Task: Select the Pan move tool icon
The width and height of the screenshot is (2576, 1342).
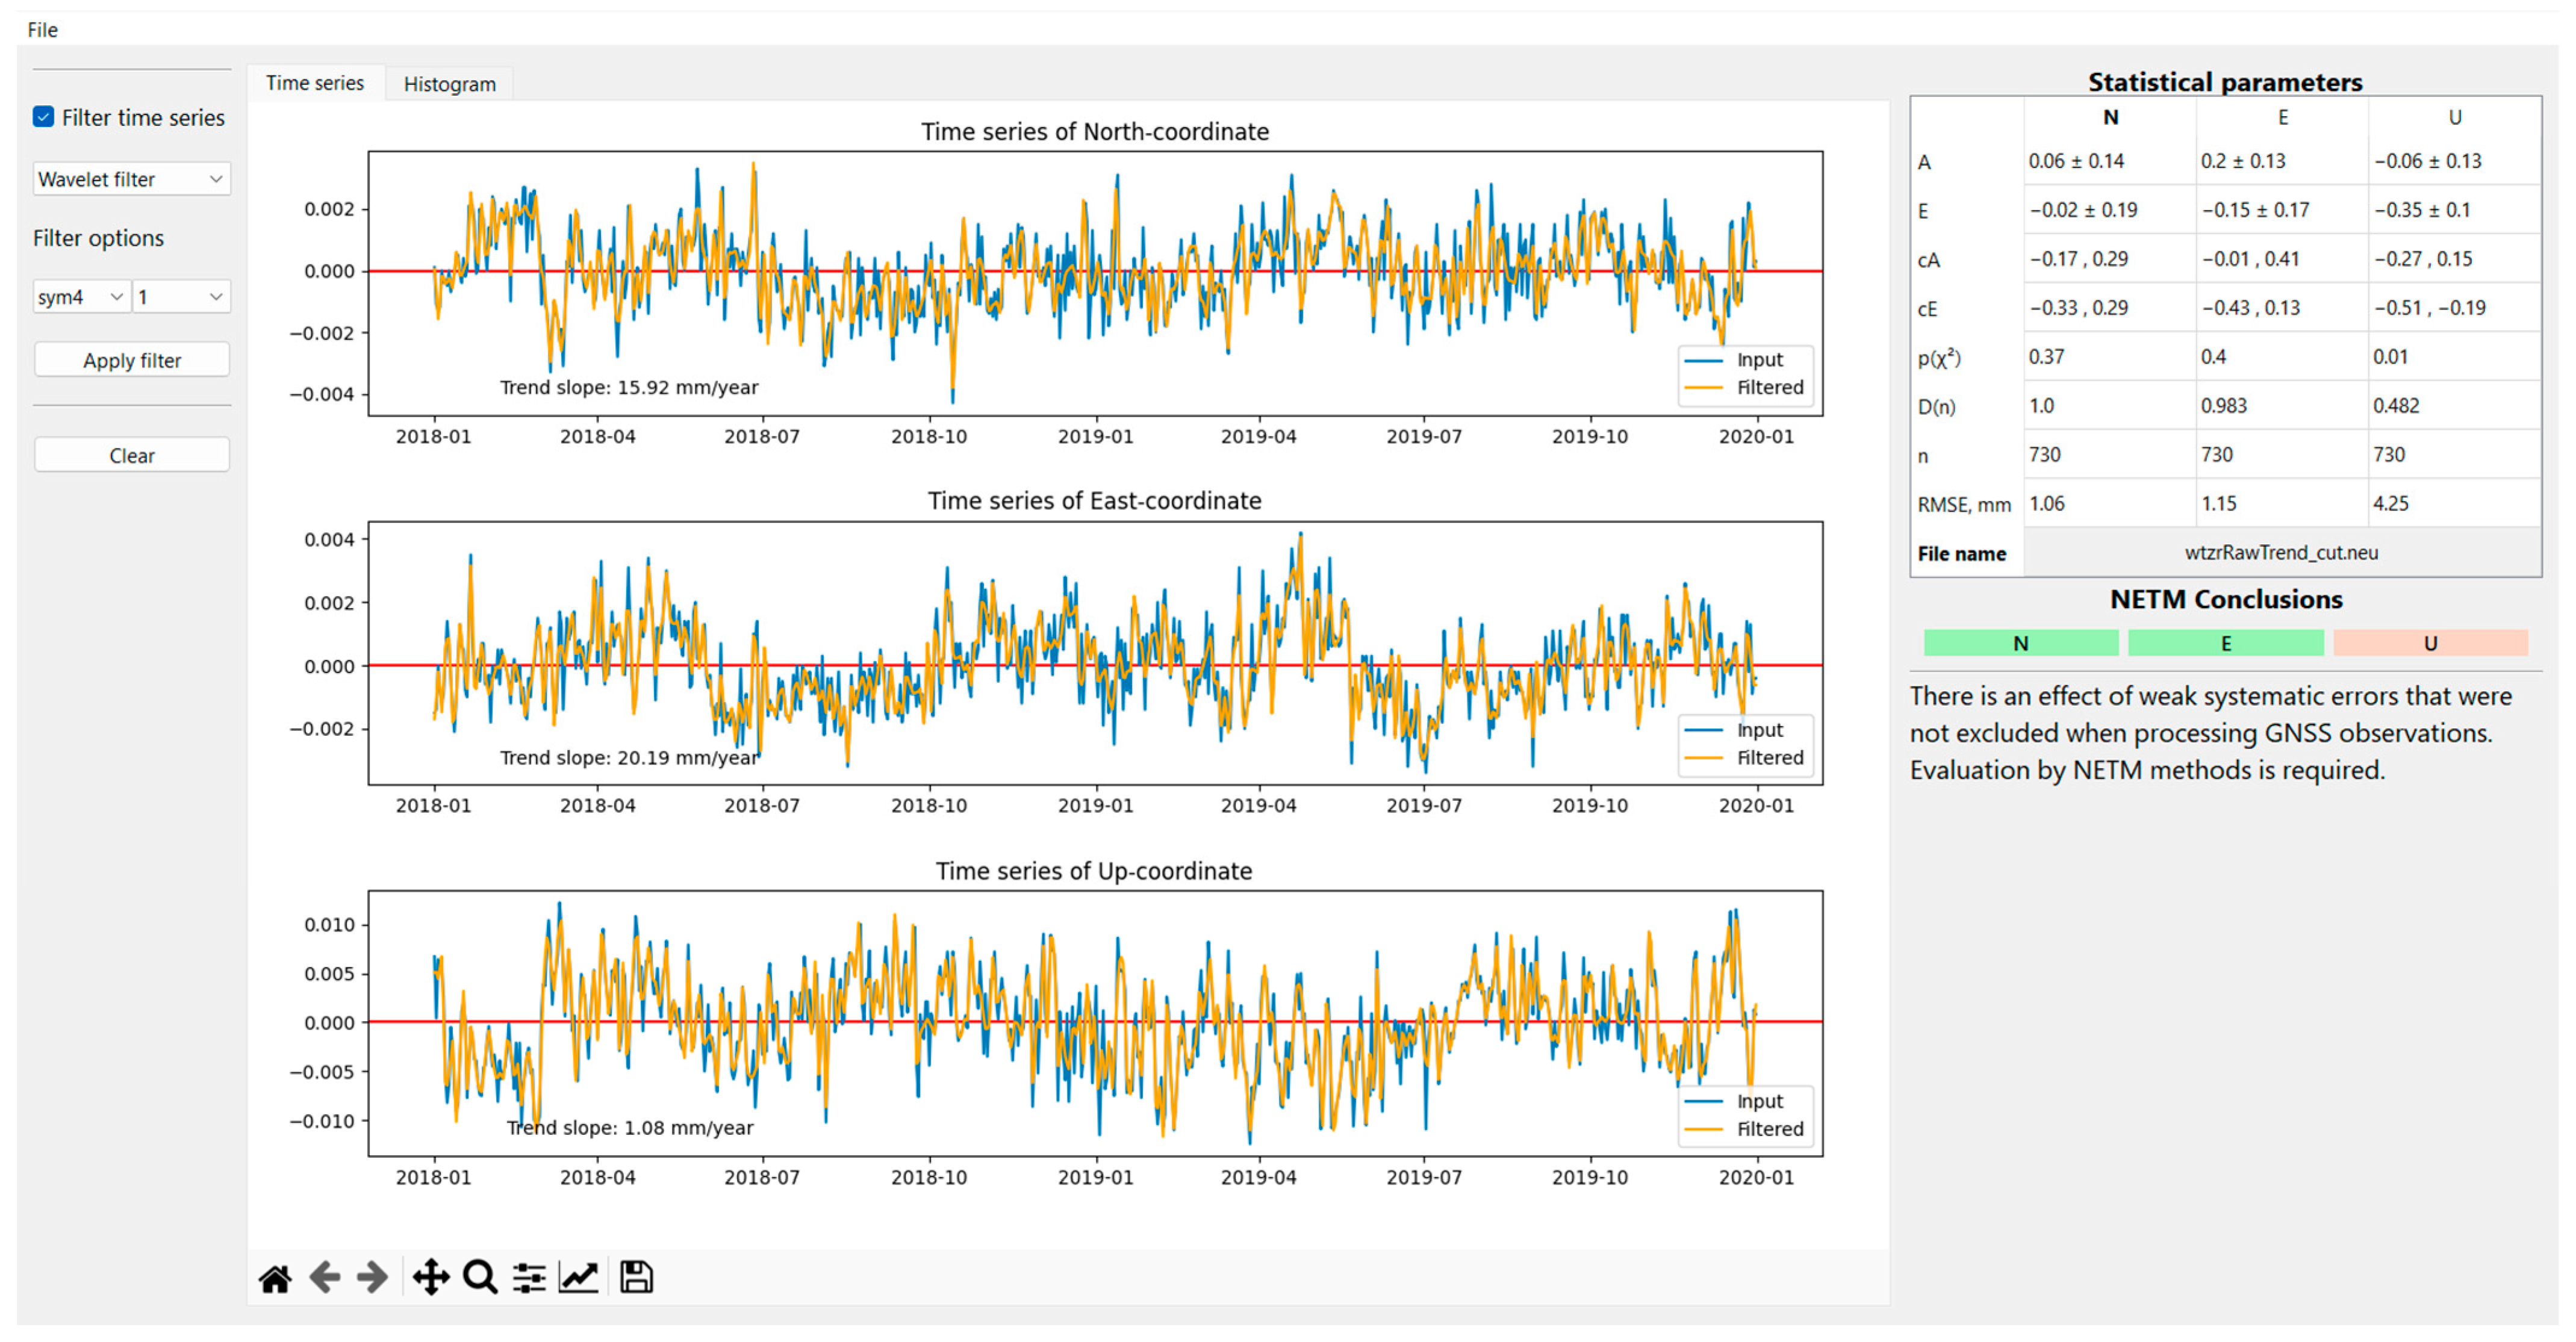Action: point(431,1278)
